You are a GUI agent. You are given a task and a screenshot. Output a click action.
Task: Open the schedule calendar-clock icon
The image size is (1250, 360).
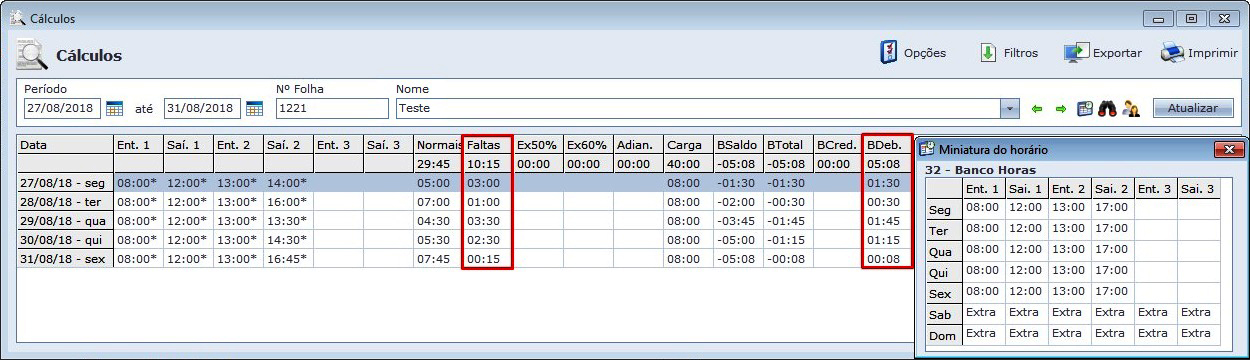point(1084,108)
